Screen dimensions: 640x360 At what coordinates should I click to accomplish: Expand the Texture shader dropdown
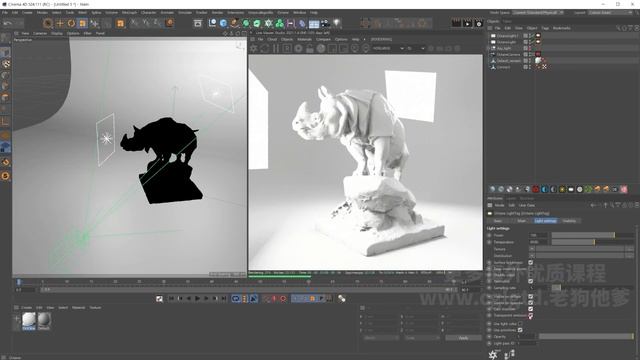[531, 249]
